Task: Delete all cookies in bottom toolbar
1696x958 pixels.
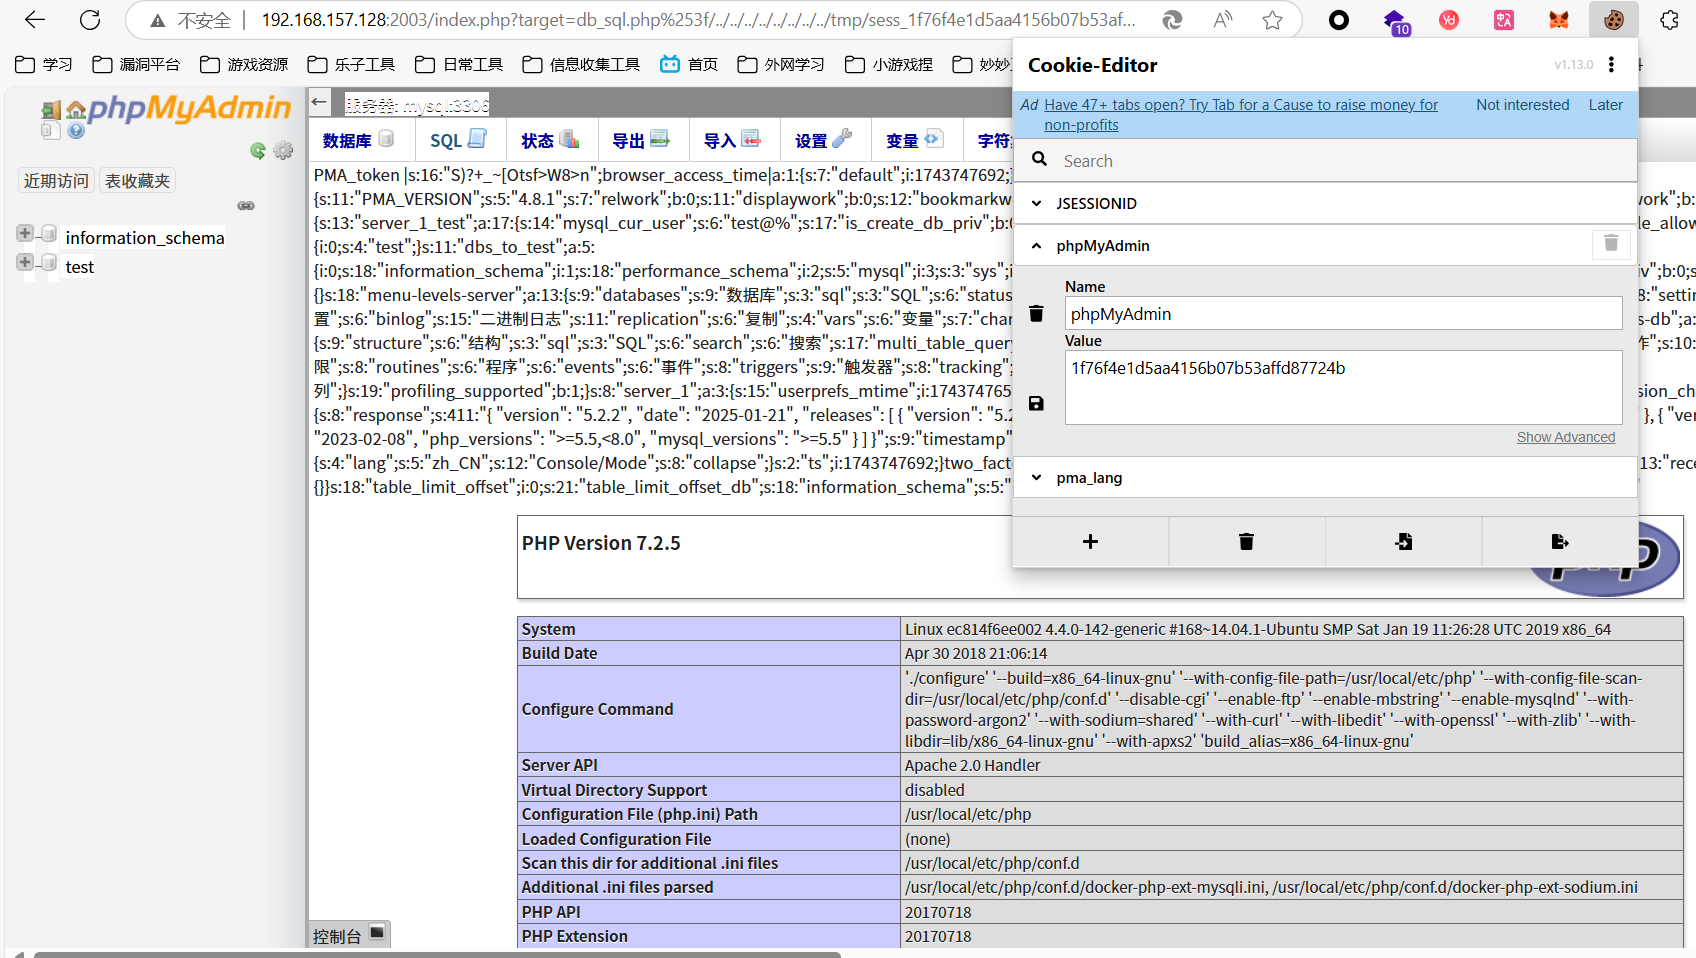Action: coord(1246,541)
